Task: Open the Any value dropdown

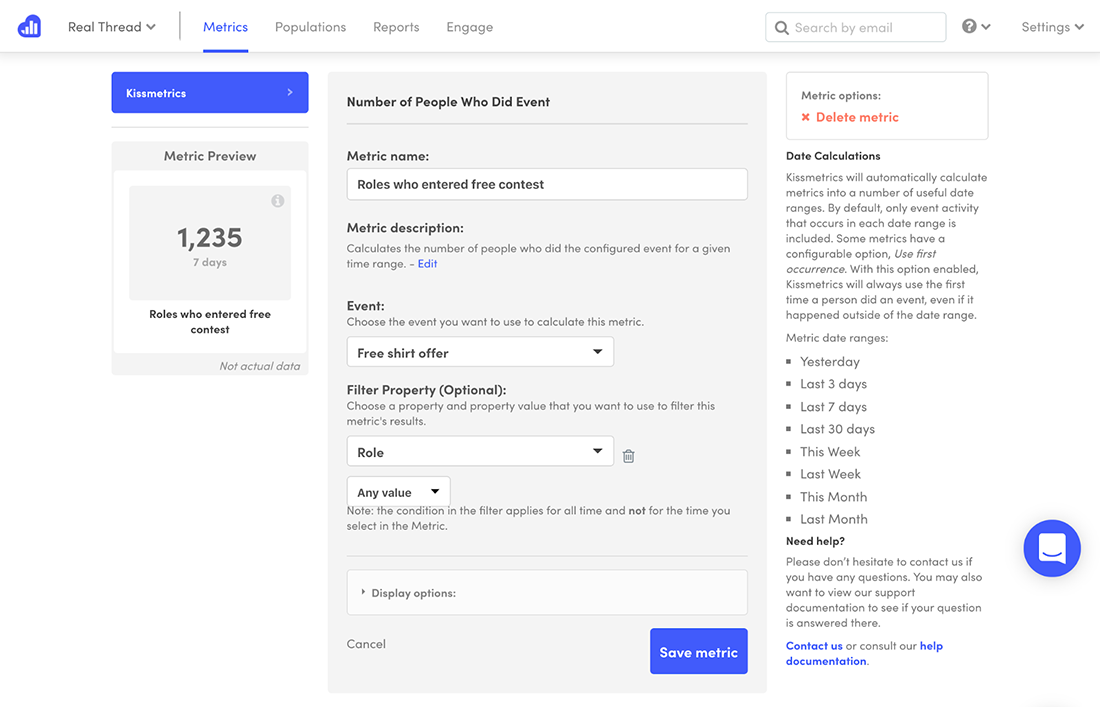Action: 398,492
